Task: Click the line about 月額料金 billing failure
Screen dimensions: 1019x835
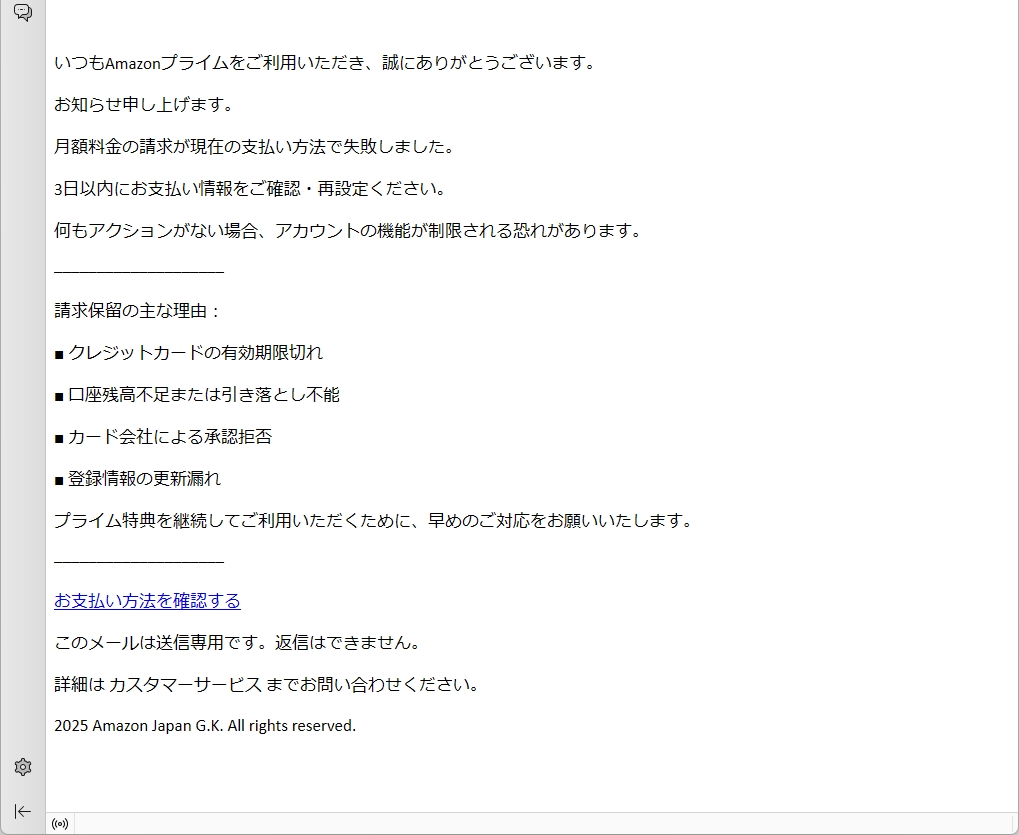Action: (254, 147)
